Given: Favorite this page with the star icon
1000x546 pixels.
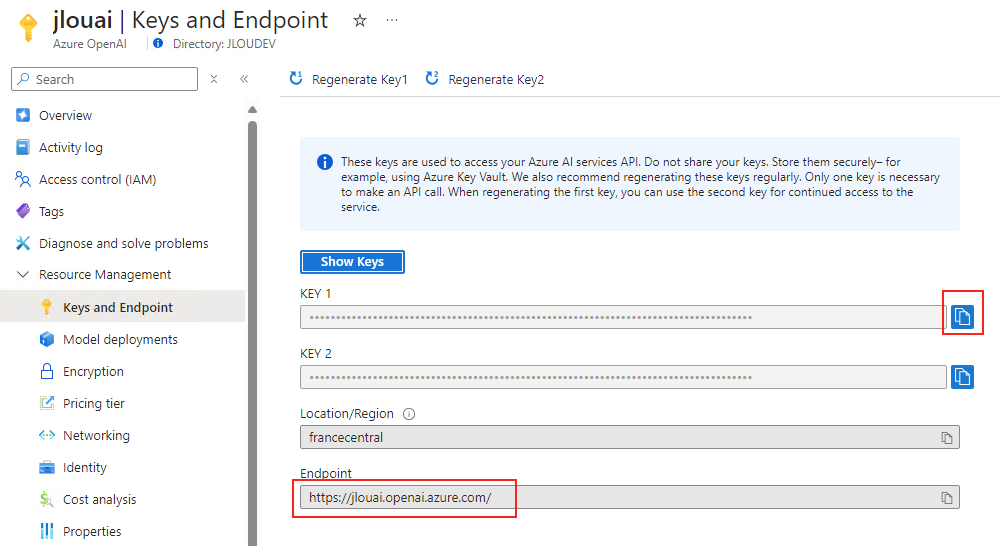Looking at the screenshot, I should pyautogui.click(x=360, y=20).
